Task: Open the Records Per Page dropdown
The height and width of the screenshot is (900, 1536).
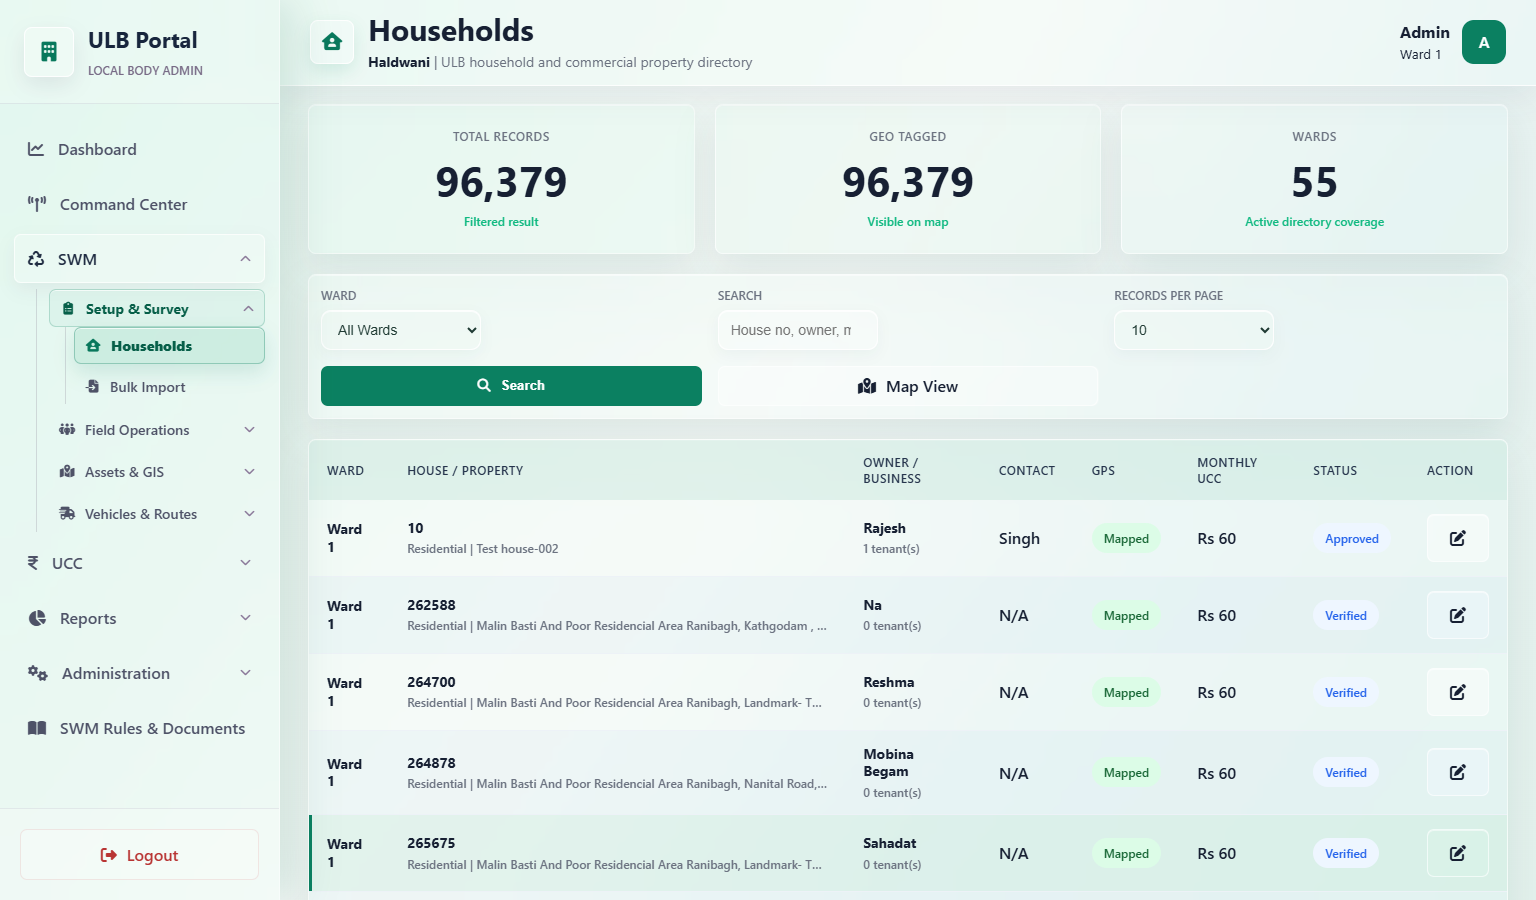Action: 1194,330
